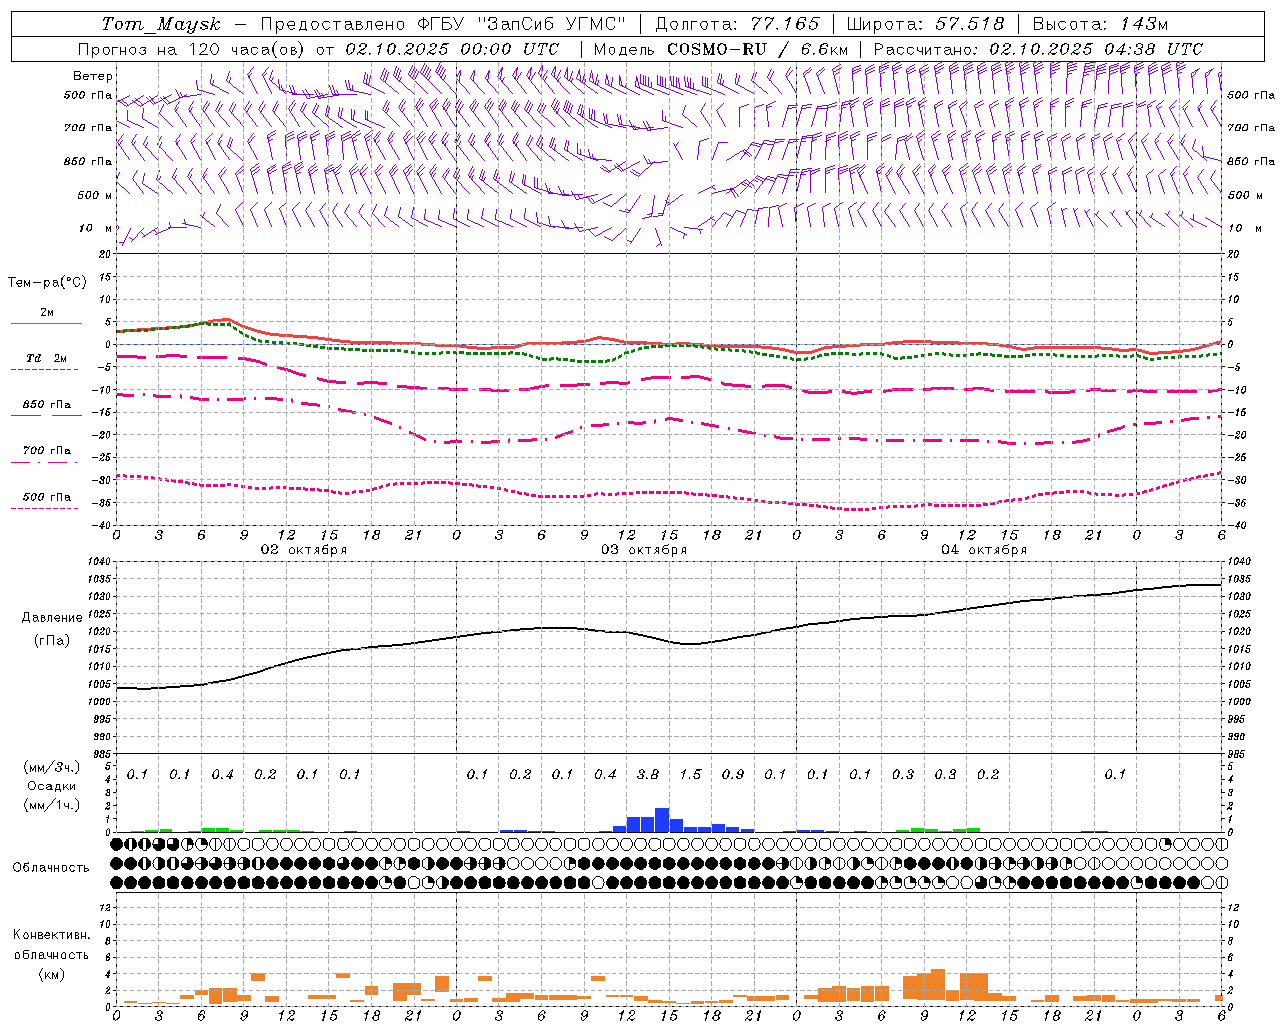Click the tallest orange convective cloud bar
The image size is (1280, 1024).
click(x=938, y=984)
